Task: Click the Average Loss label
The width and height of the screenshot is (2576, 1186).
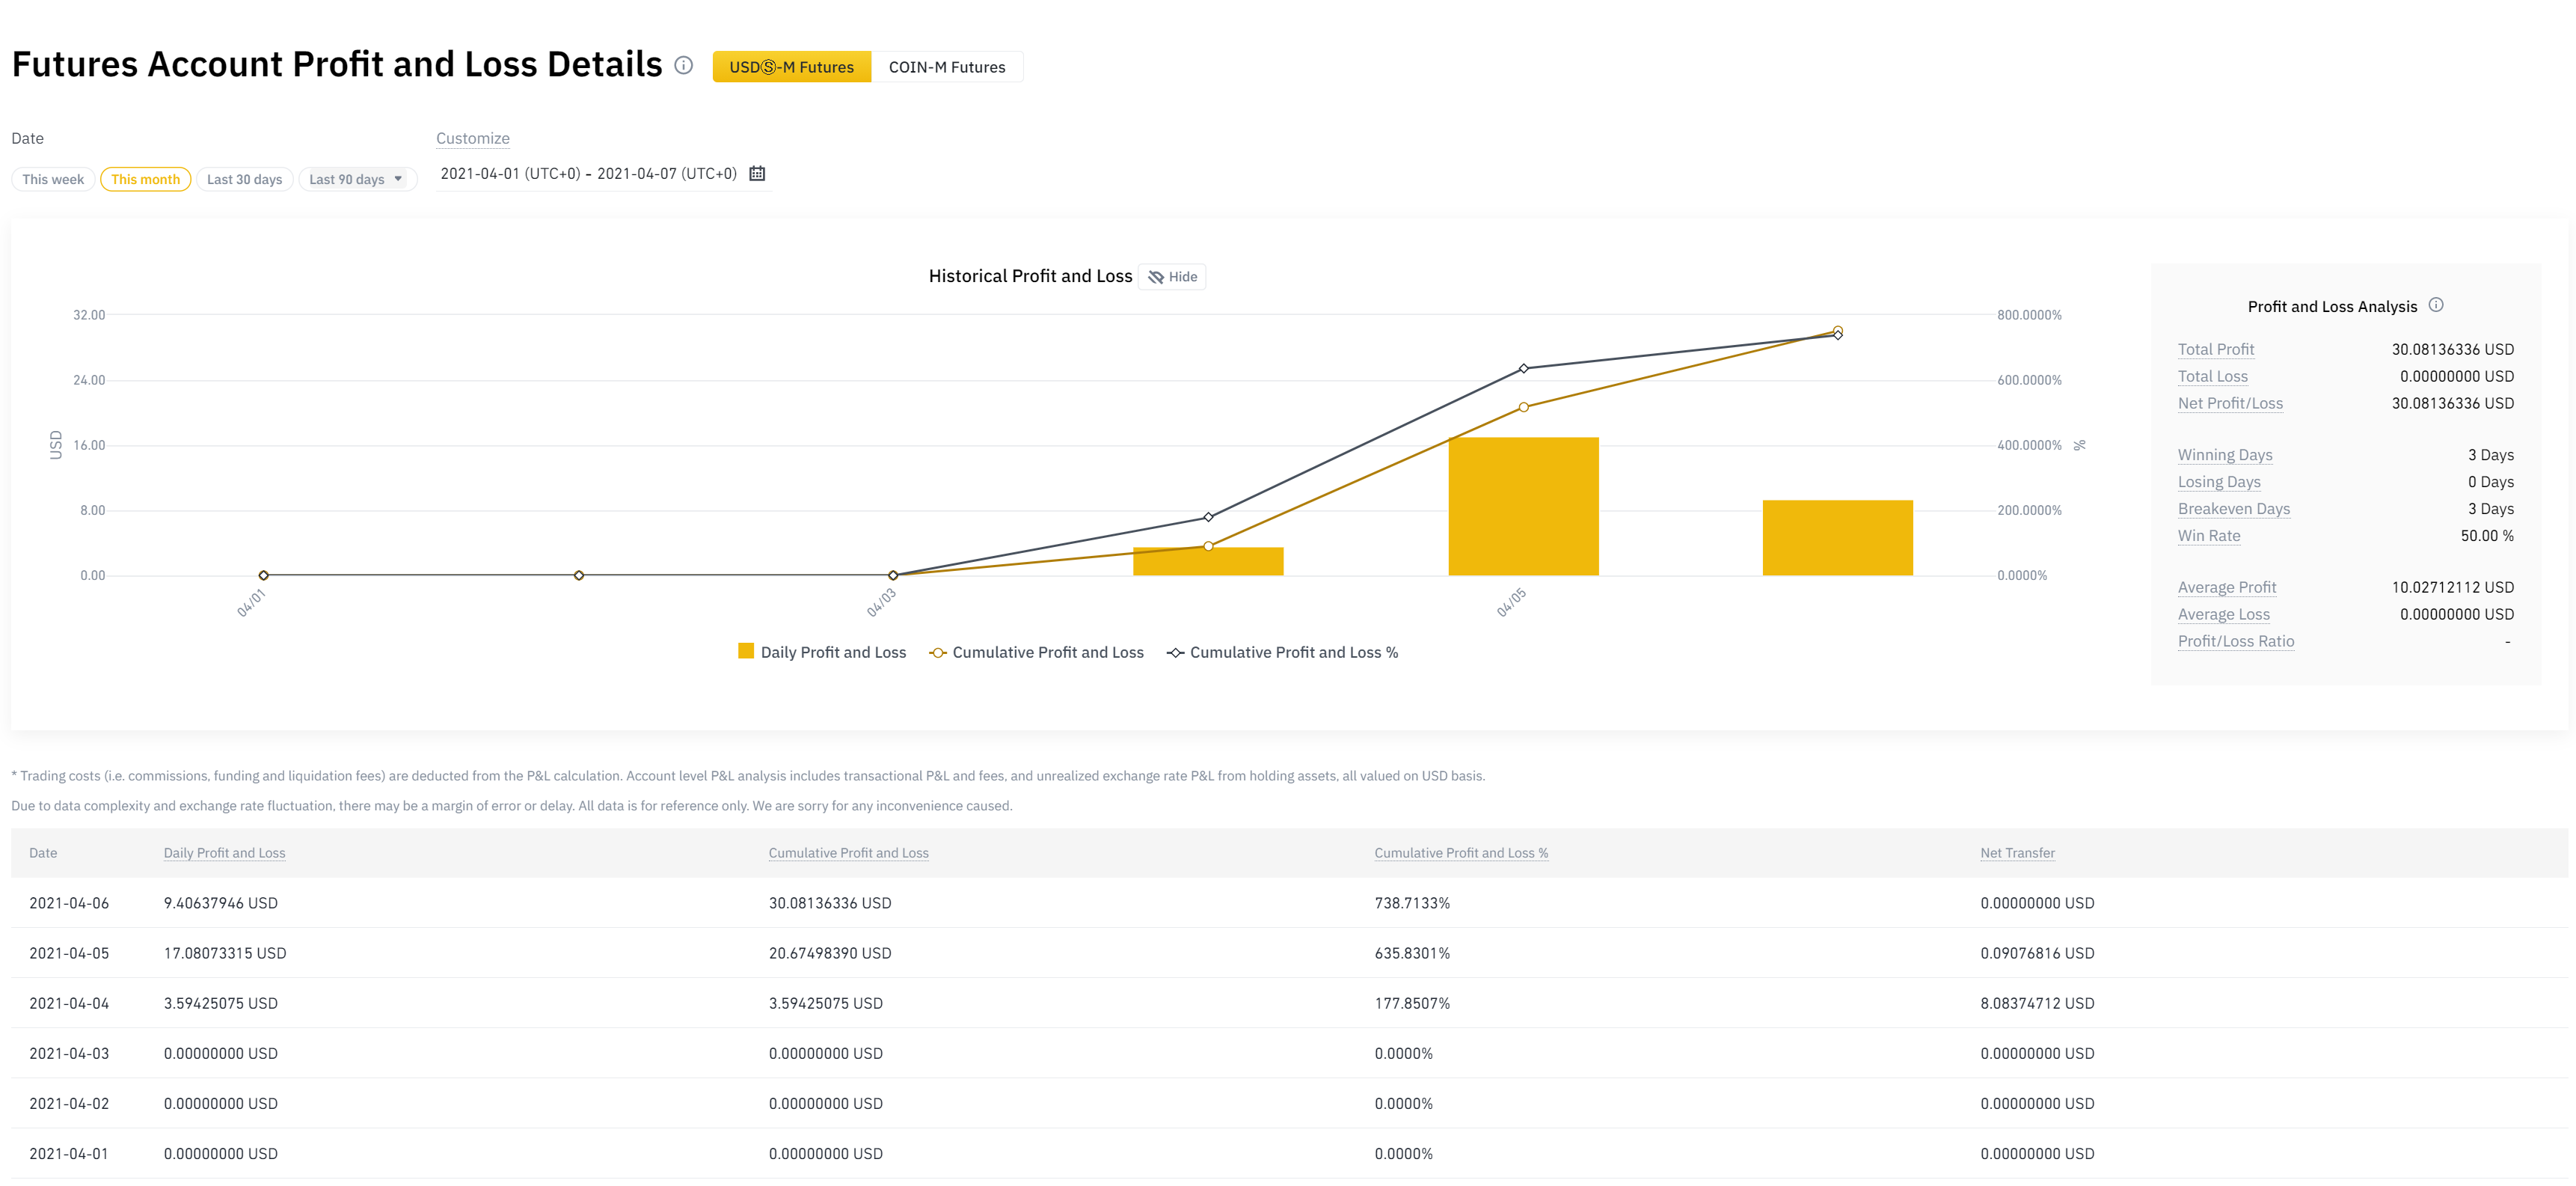Action: (2223, 614)
